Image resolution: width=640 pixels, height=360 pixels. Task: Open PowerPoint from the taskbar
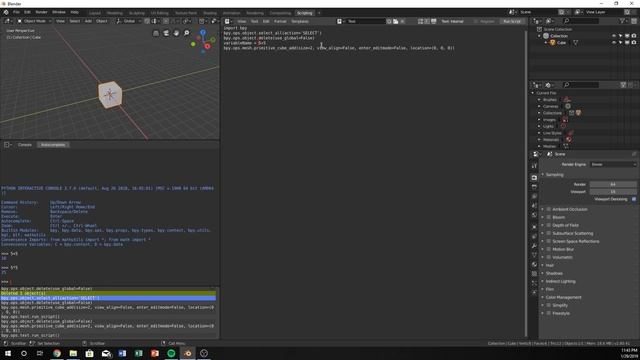(x=155, y=353)
